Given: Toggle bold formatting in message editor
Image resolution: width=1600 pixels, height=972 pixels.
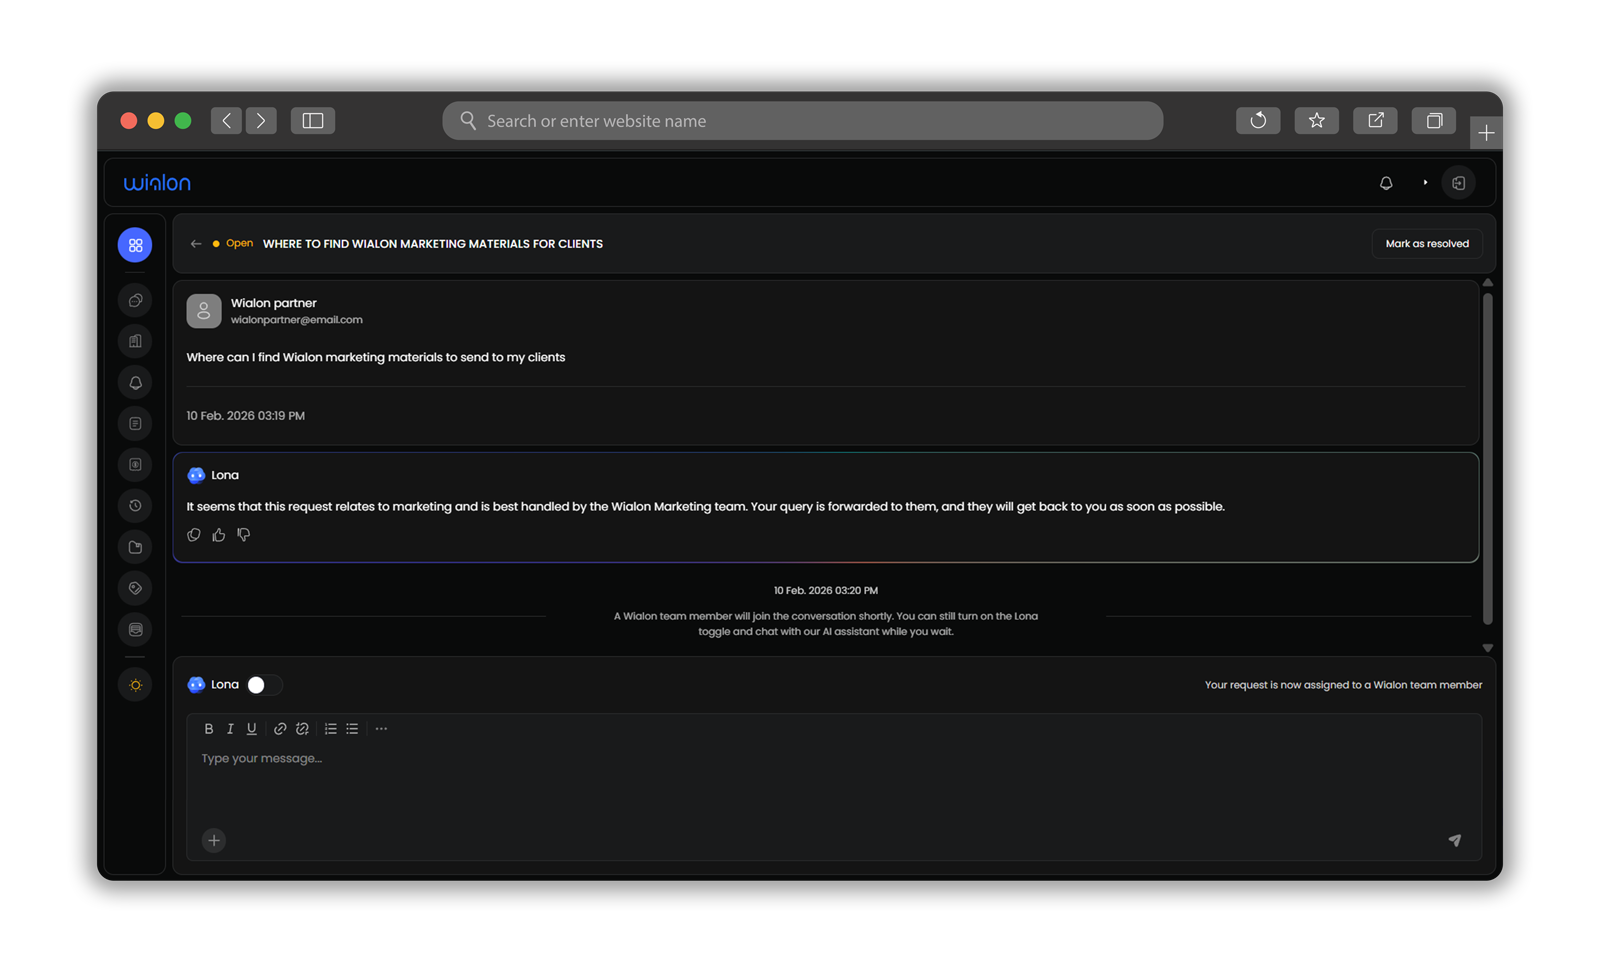Looking at the screenshot, I should [209, 729].
